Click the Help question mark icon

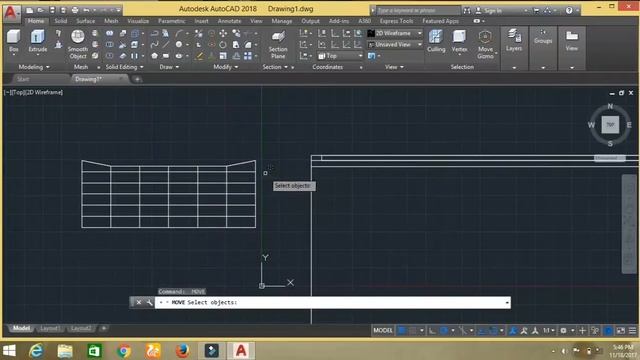(569, 11)
